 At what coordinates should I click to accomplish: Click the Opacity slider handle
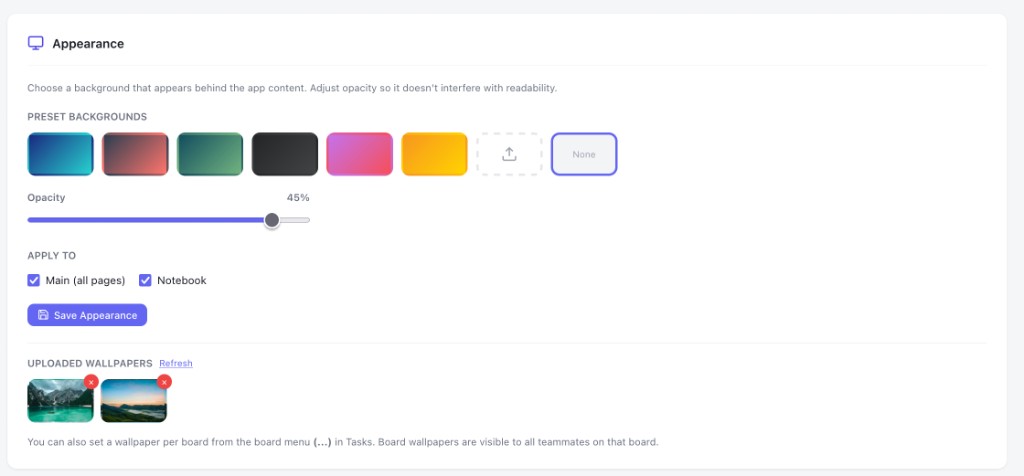[x=272, y=220]
